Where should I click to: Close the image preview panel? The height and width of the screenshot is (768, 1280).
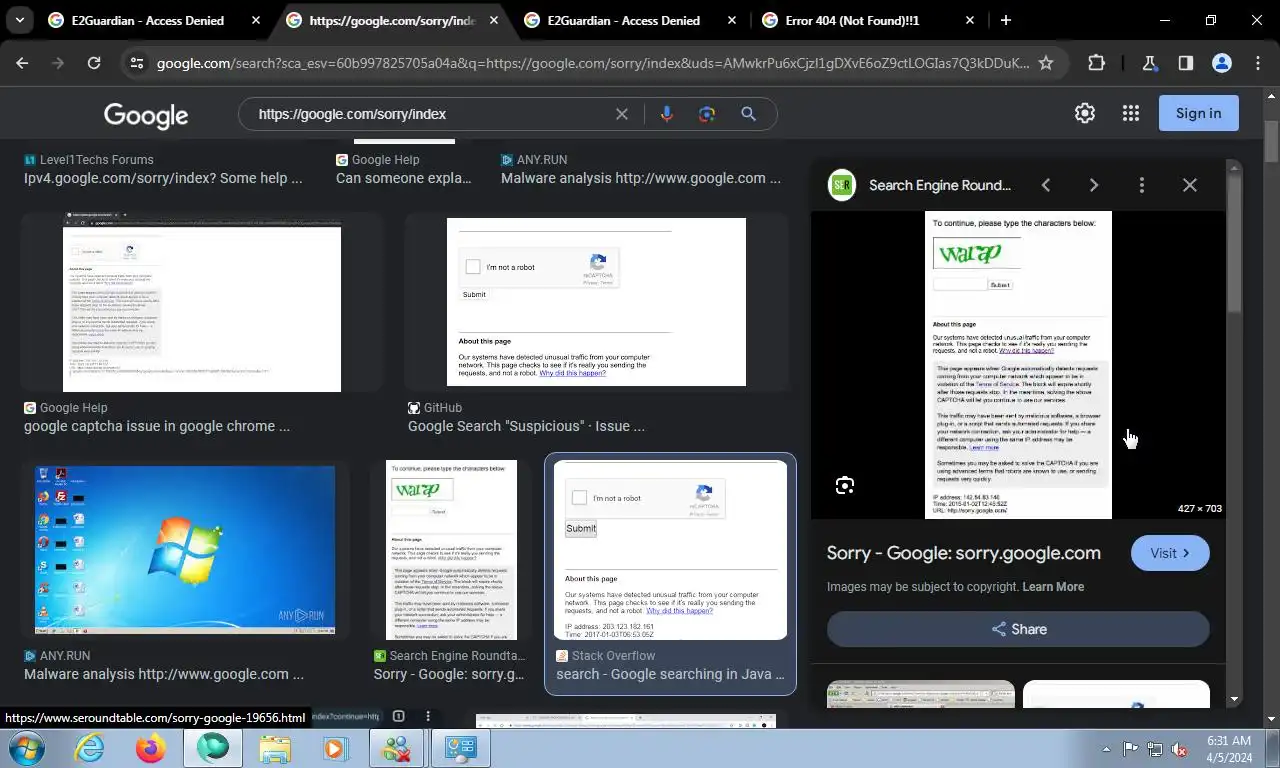coord(1190,185)
